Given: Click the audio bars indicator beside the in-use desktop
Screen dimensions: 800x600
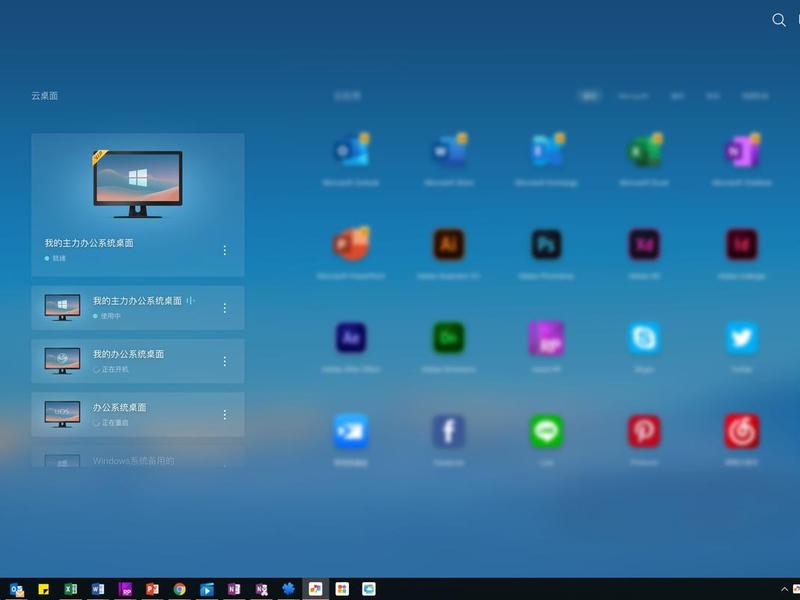Looking at the screenshot, I should [190, 301].
